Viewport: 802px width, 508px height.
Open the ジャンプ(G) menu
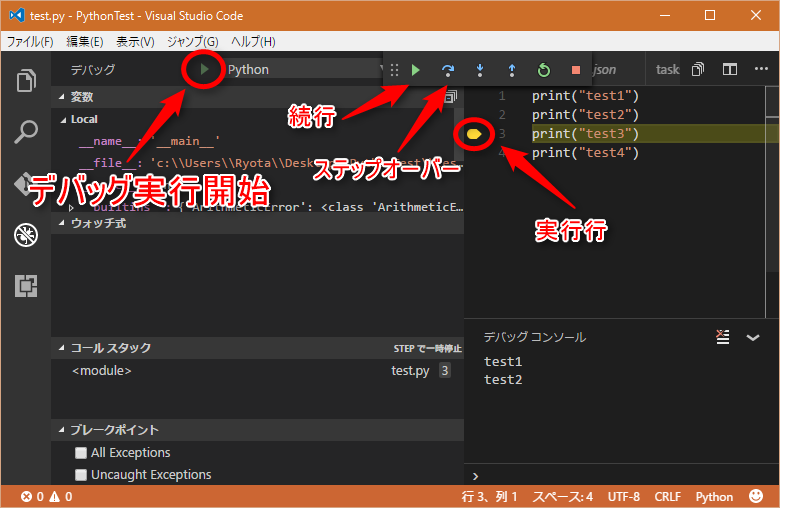(x=192, y=41)
